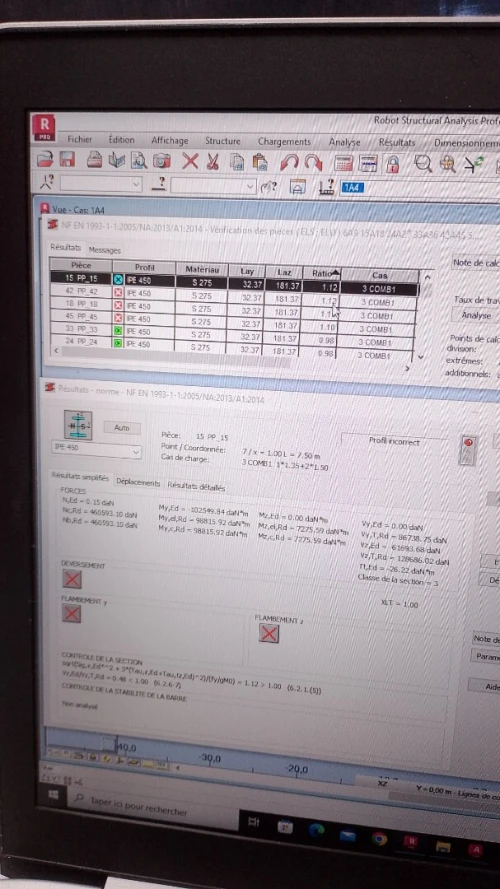500x889 pixels.
Task: Click the Auto button
Action: [122, 428]
